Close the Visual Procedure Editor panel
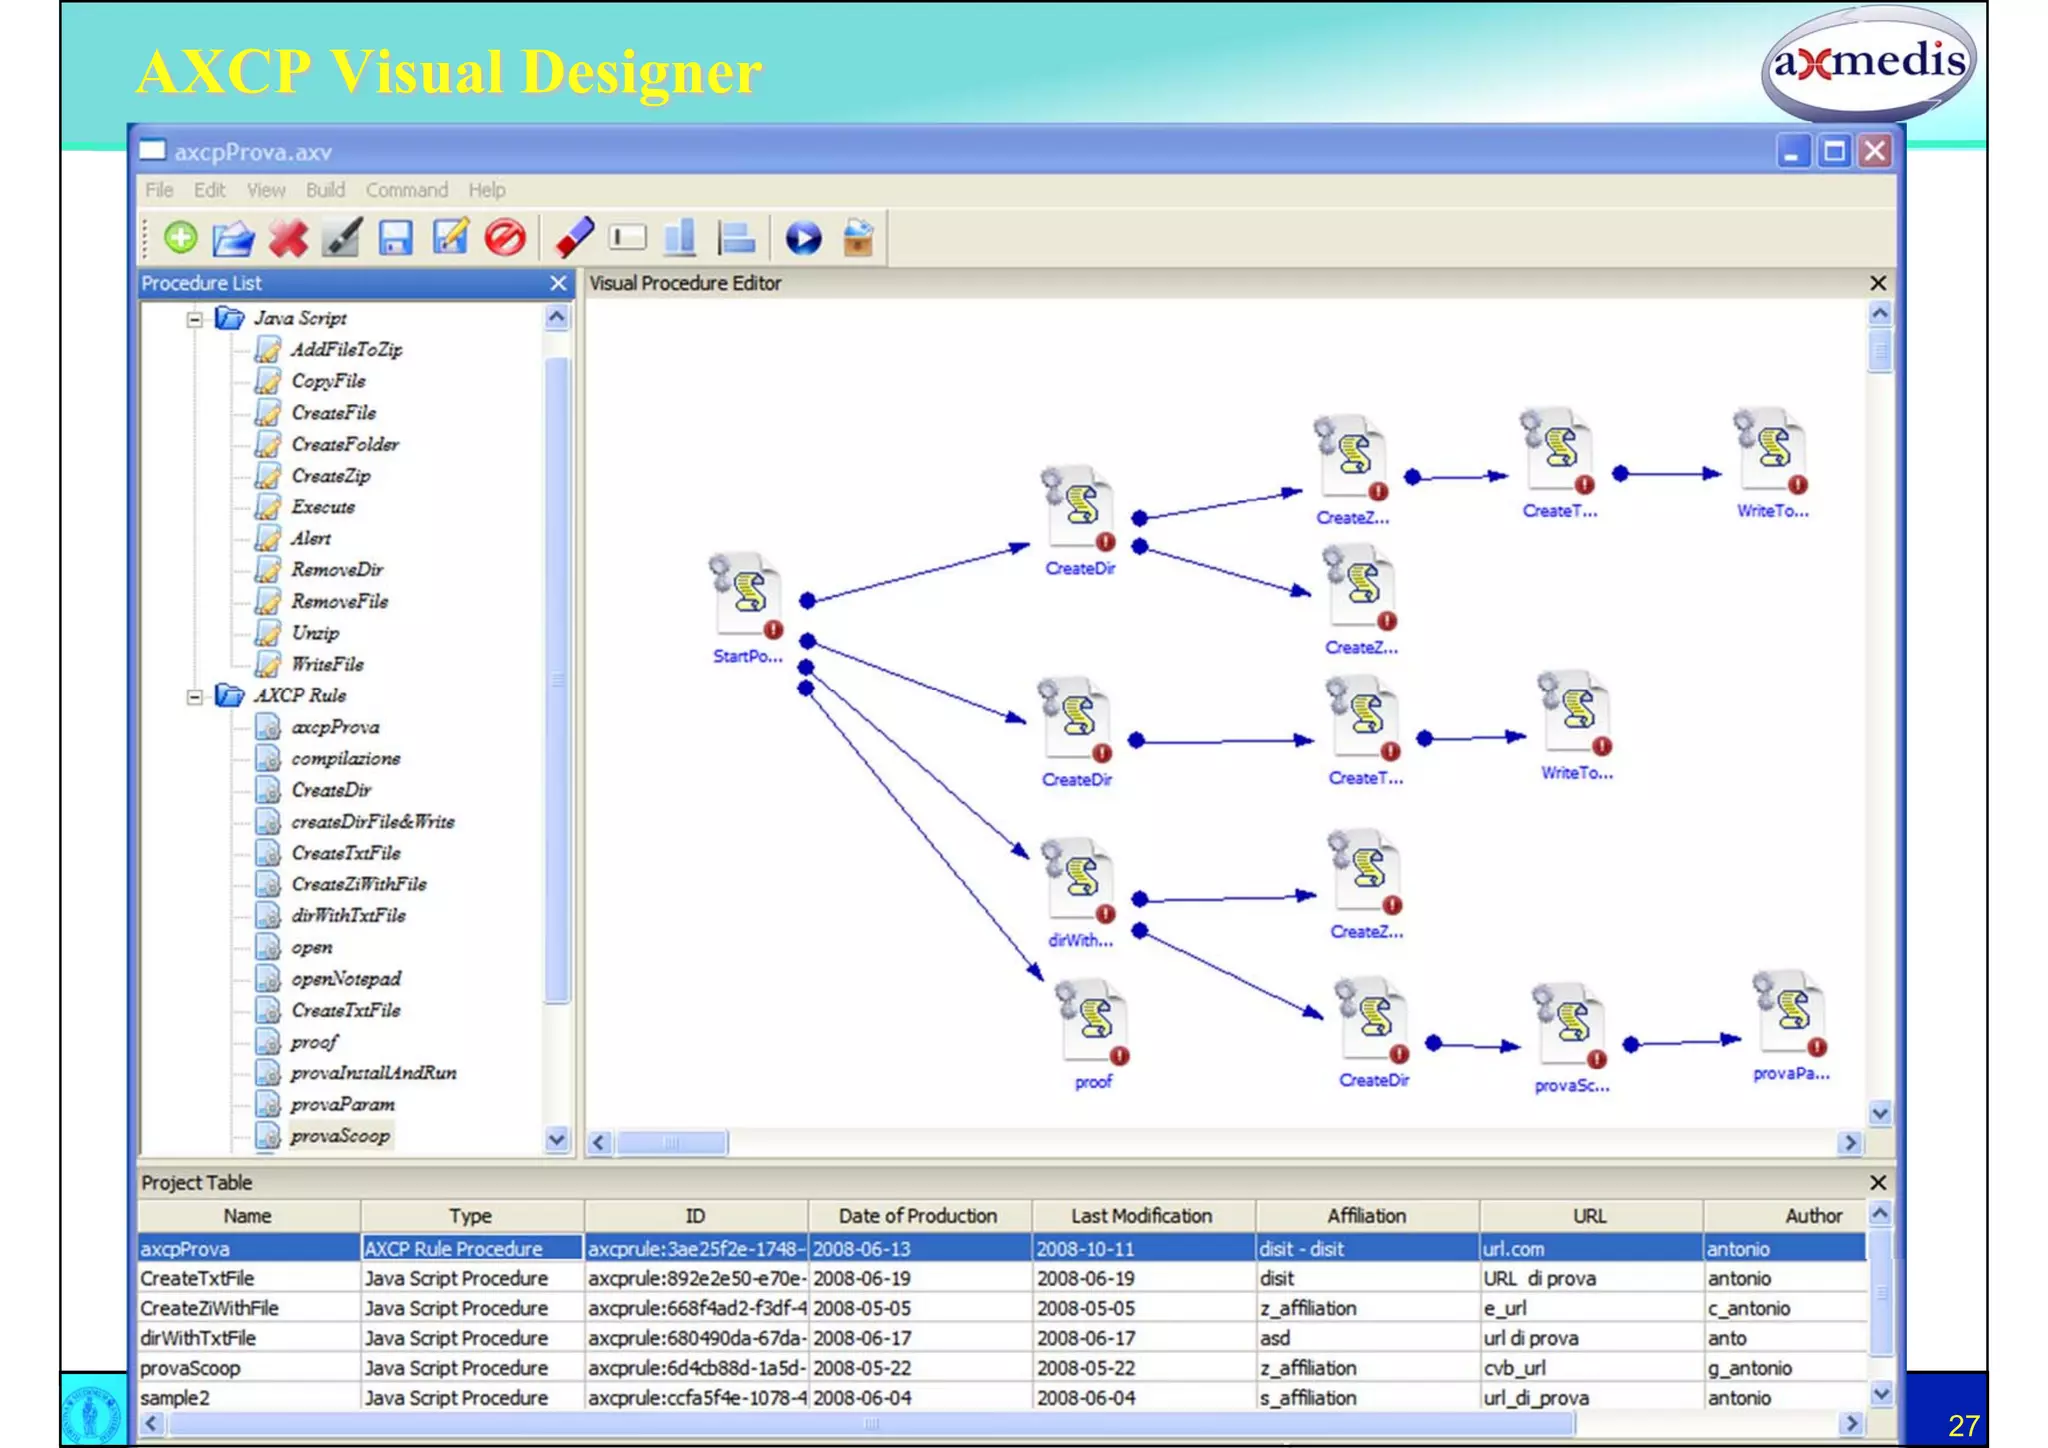Image resolution: width=2048 pixels, height=1448 pixels. 1877,283
